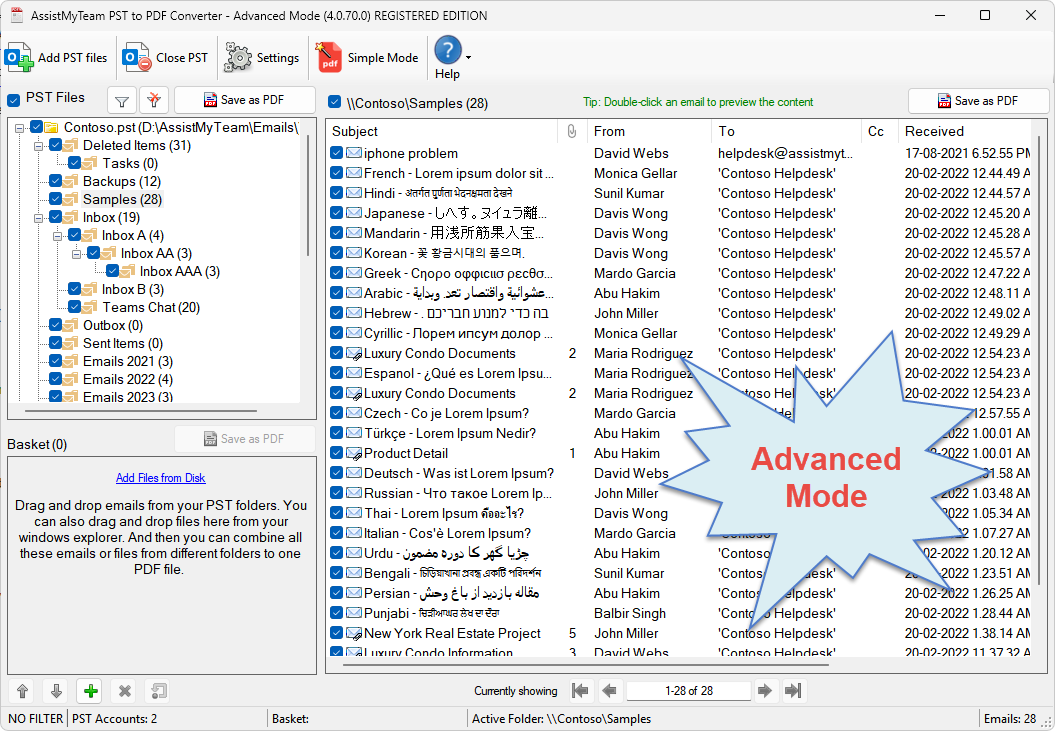This screenshot has height=731, width=1055.
Task: Open the Help dropdown arrow
Action: coord(468,58)
